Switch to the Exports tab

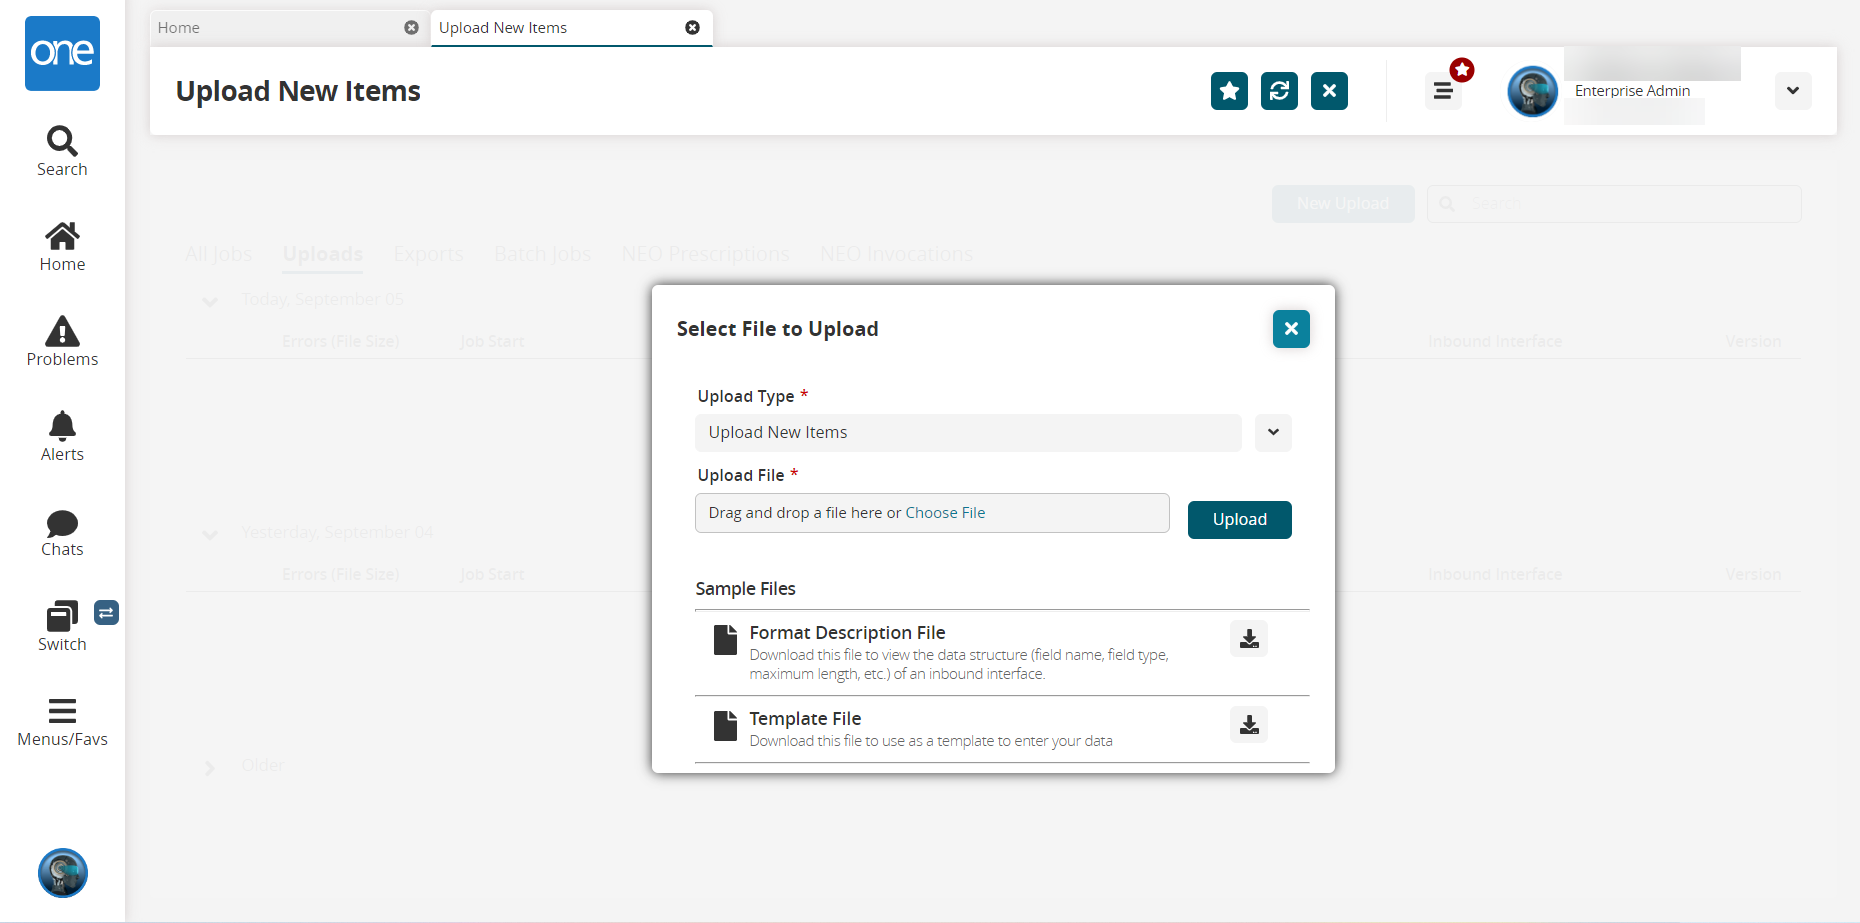click(428, 254)
